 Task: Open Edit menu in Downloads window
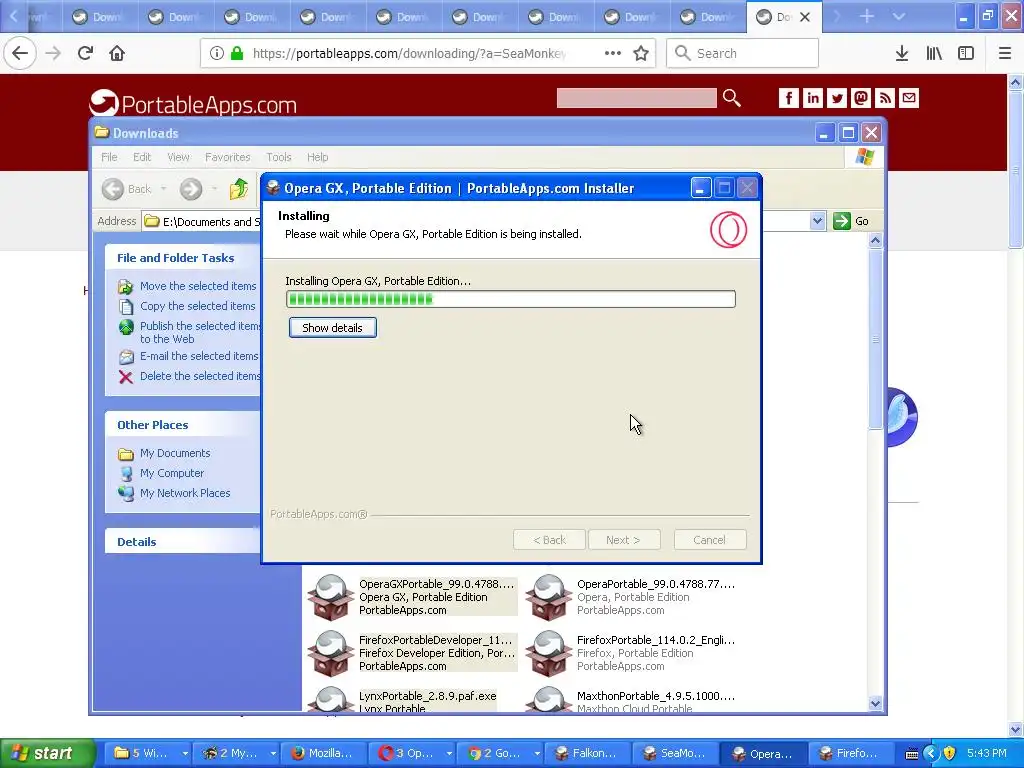142,157
